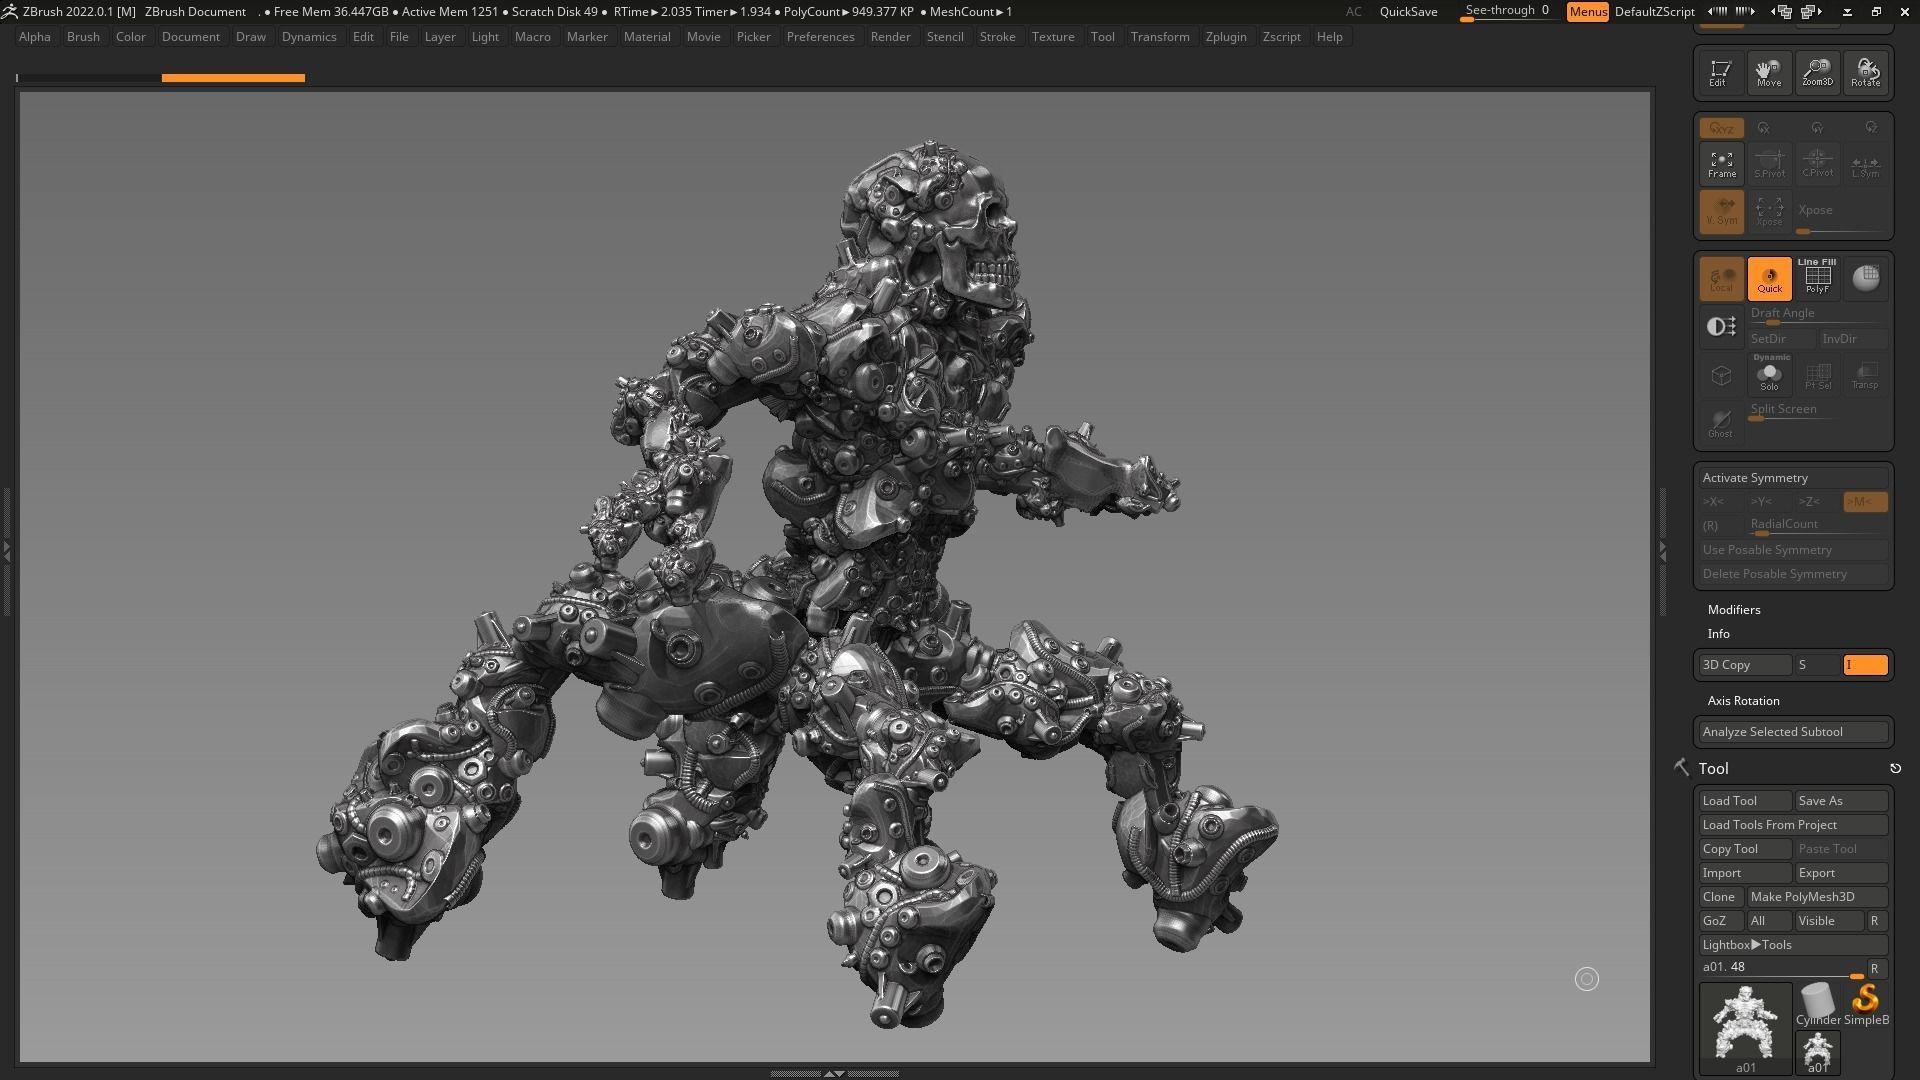The image size is (1920, 1080).
Task: Click the Frame mesh icon
Action: tap(1721, 164)
